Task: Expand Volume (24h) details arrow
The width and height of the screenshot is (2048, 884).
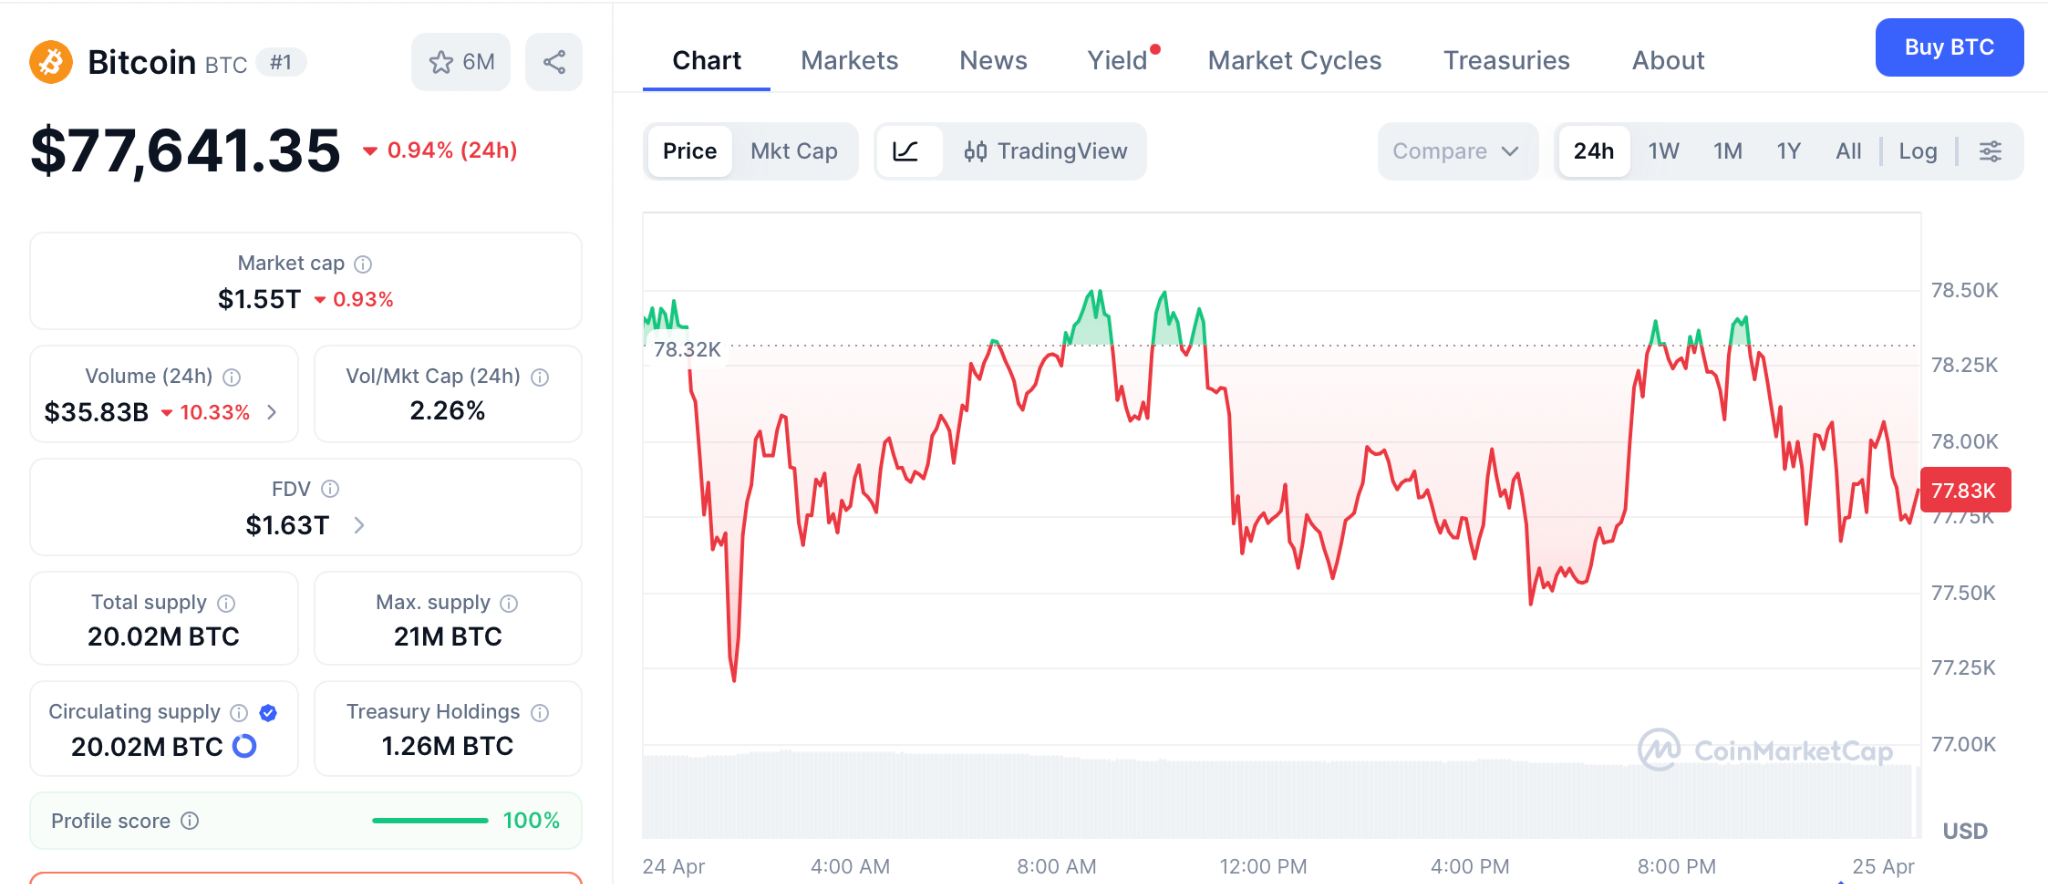Action: pos(272,412)
